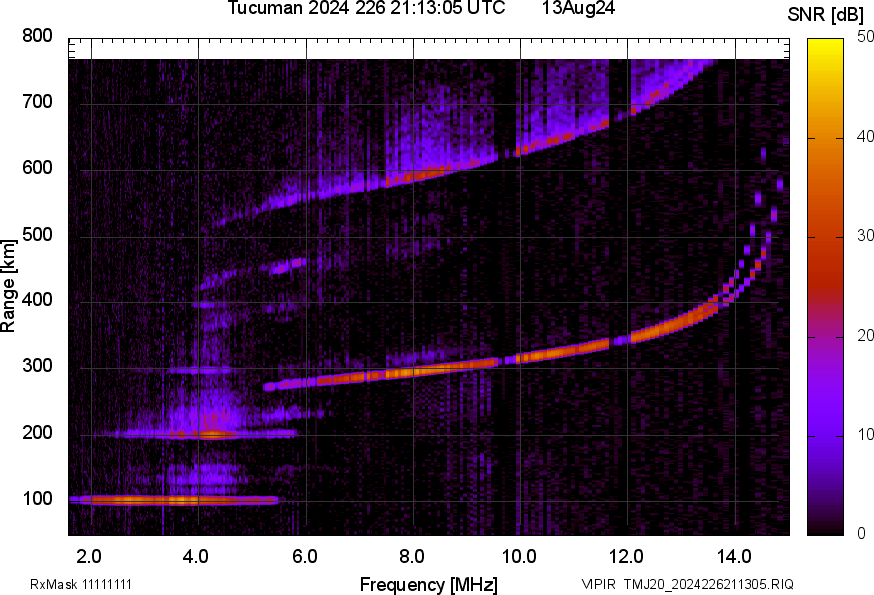Click the date label "13Aug24"
The image size is (874, 595).
pyautogui.click(x=578, y=9)
